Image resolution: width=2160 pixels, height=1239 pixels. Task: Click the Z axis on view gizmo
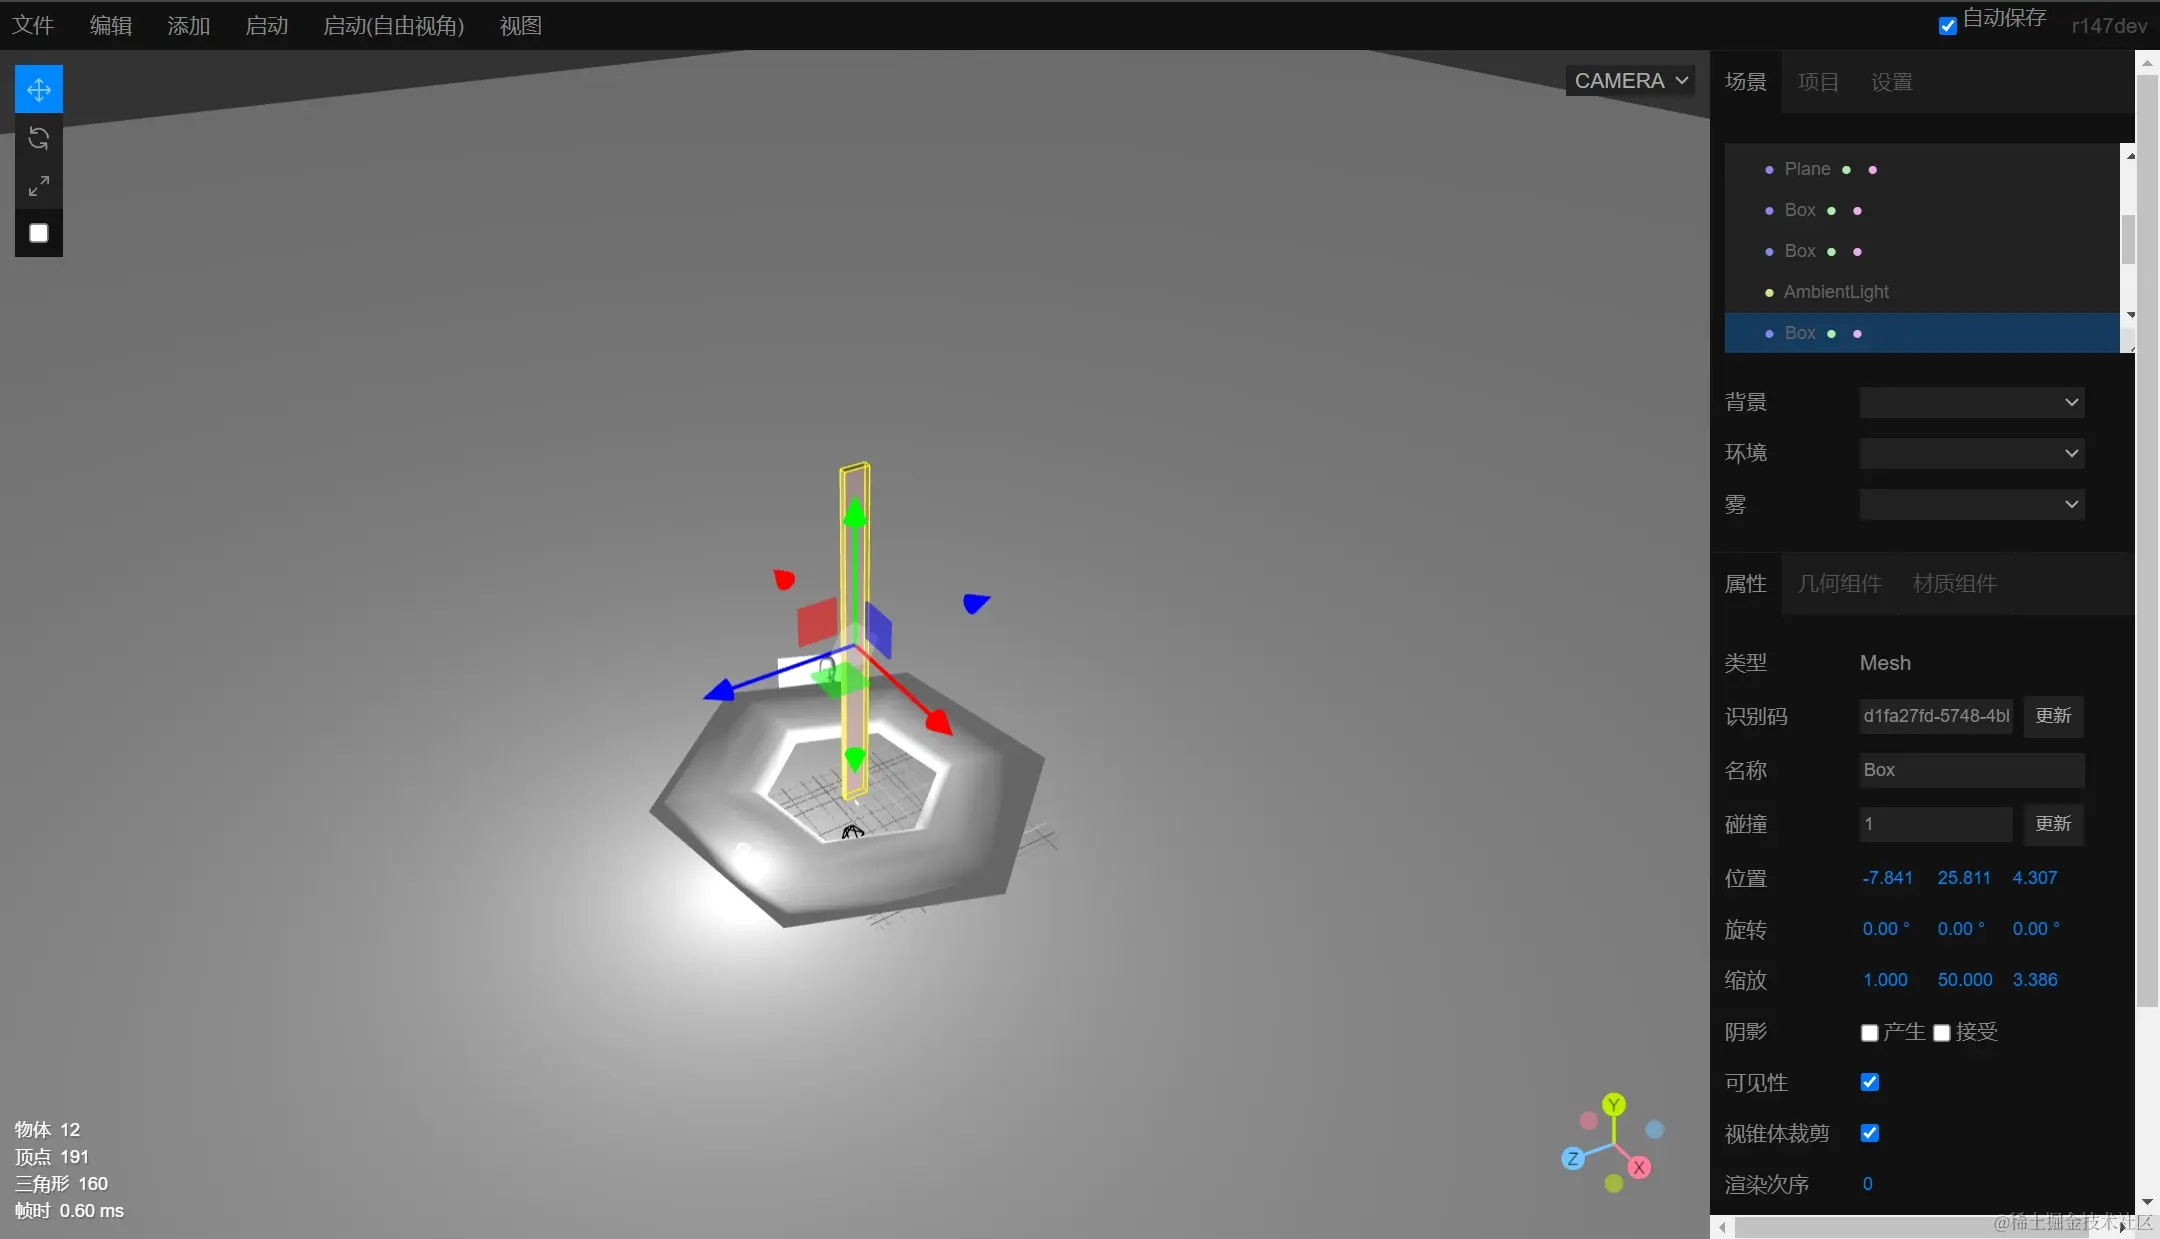(1573, 1159)
